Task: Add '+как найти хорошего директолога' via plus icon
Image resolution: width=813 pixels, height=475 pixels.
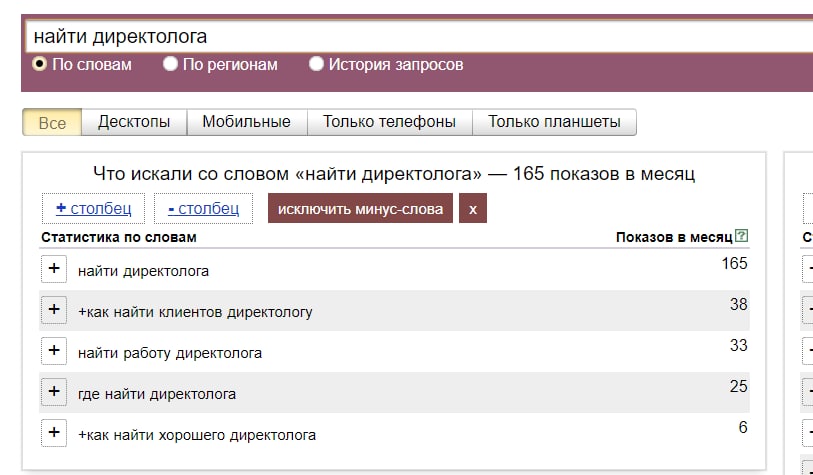Action: [54, 432]
